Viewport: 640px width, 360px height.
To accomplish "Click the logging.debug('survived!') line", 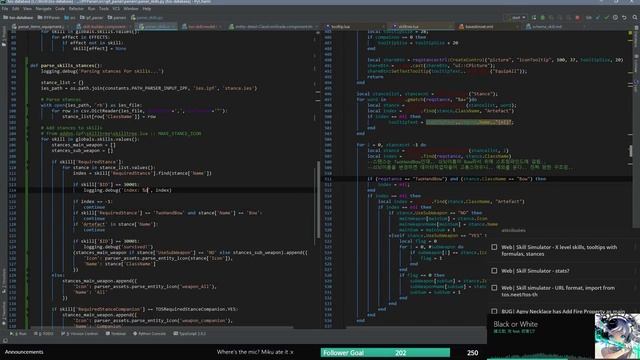I will (118, 247).
